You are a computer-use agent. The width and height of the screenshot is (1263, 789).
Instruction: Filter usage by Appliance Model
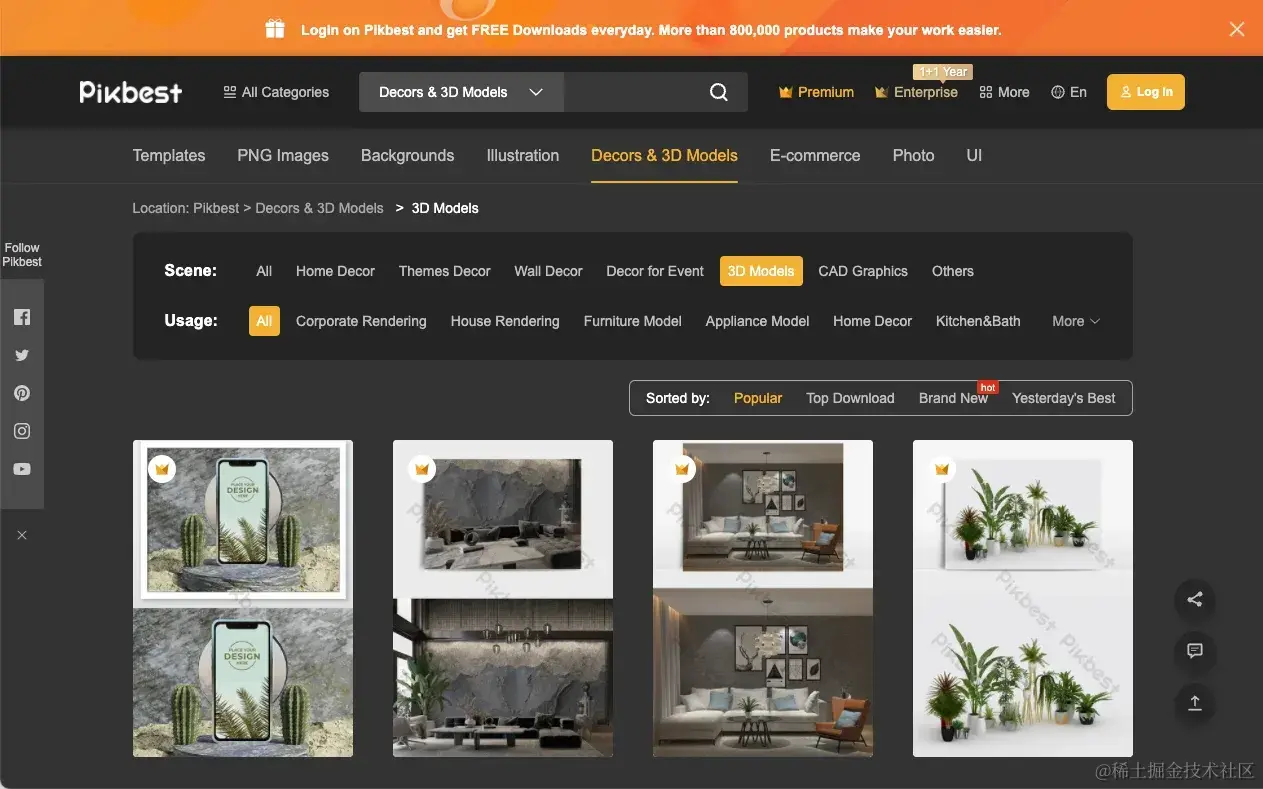tap(757, 321)
